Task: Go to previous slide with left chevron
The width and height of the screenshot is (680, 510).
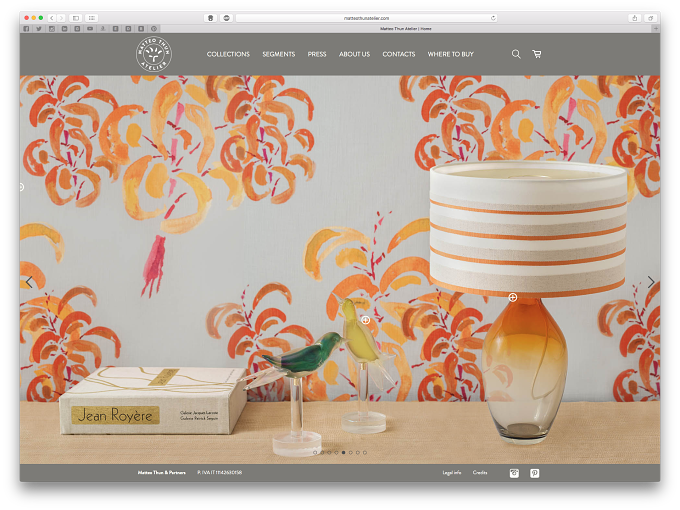Action: pyautogui.click(x=29, y=282)
